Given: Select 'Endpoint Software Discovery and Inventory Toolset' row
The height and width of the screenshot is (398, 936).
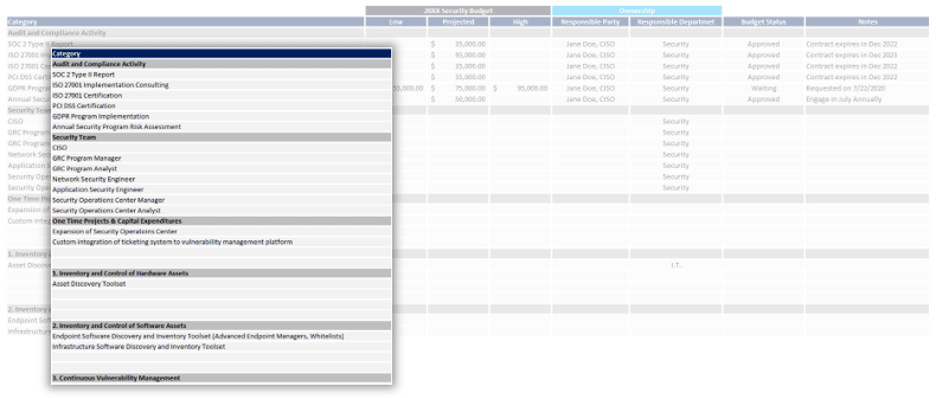Looking at the screenshot, I should 221,336.
